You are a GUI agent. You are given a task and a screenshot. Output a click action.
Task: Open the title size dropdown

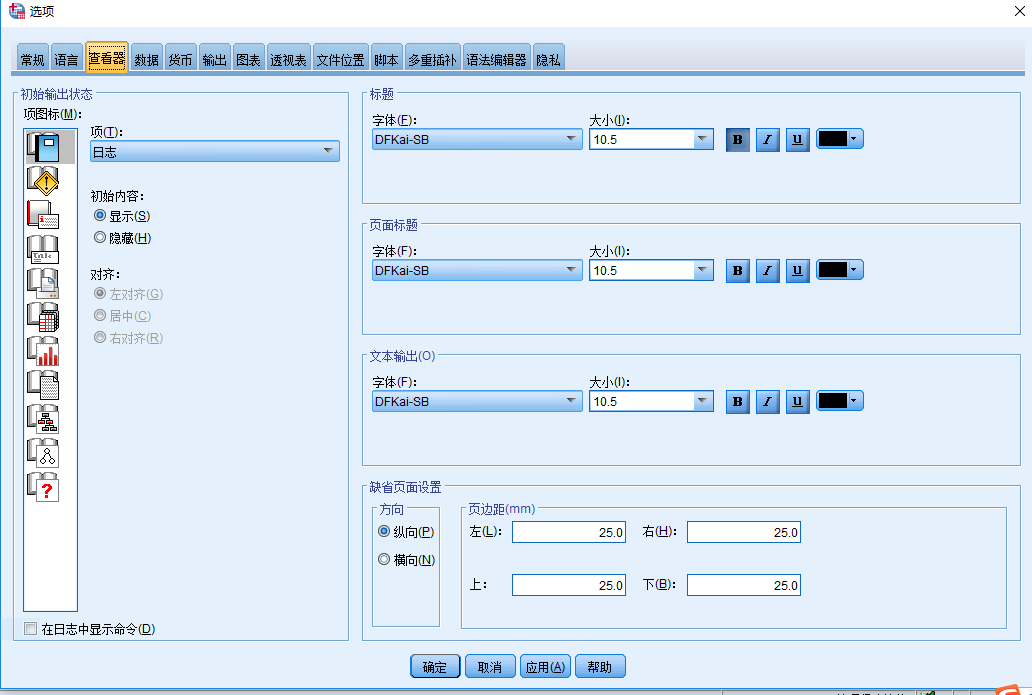[x=700, y=139]
